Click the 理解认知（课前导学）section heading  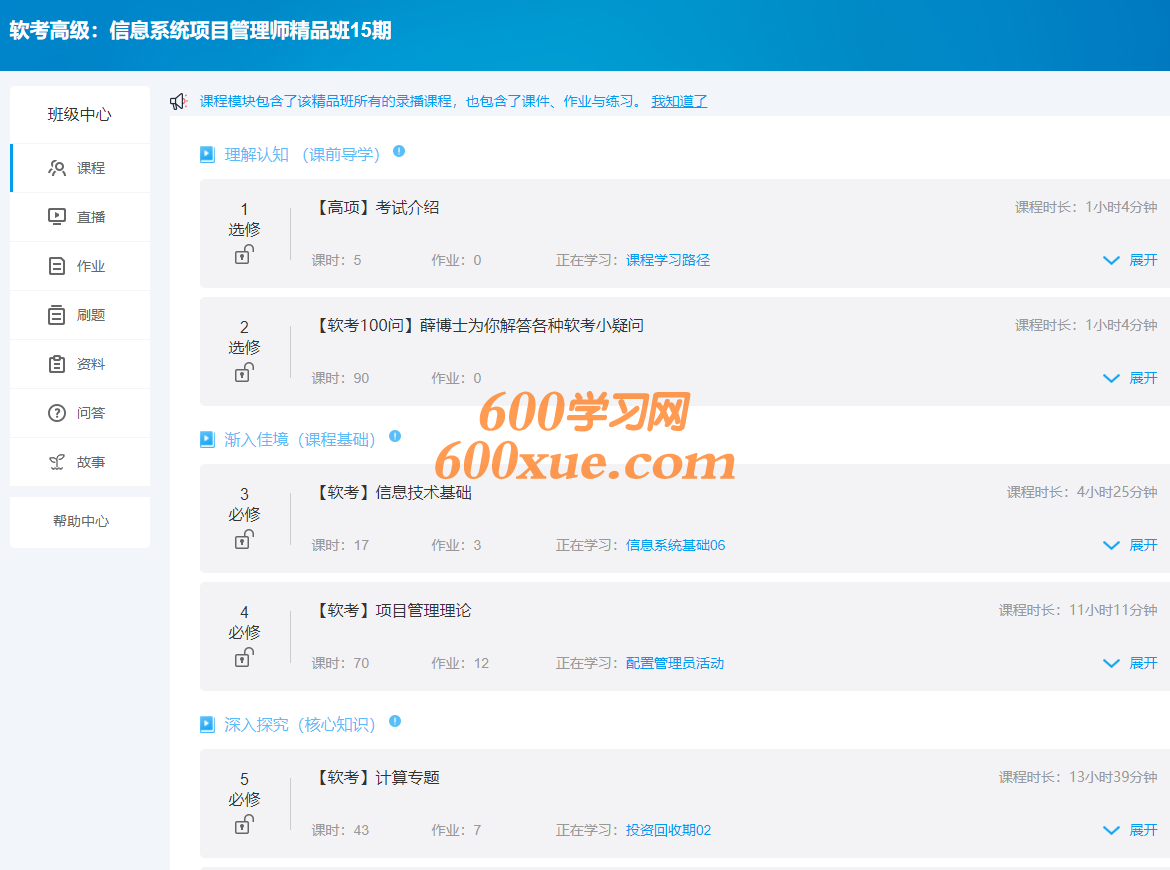click(302, 154)
